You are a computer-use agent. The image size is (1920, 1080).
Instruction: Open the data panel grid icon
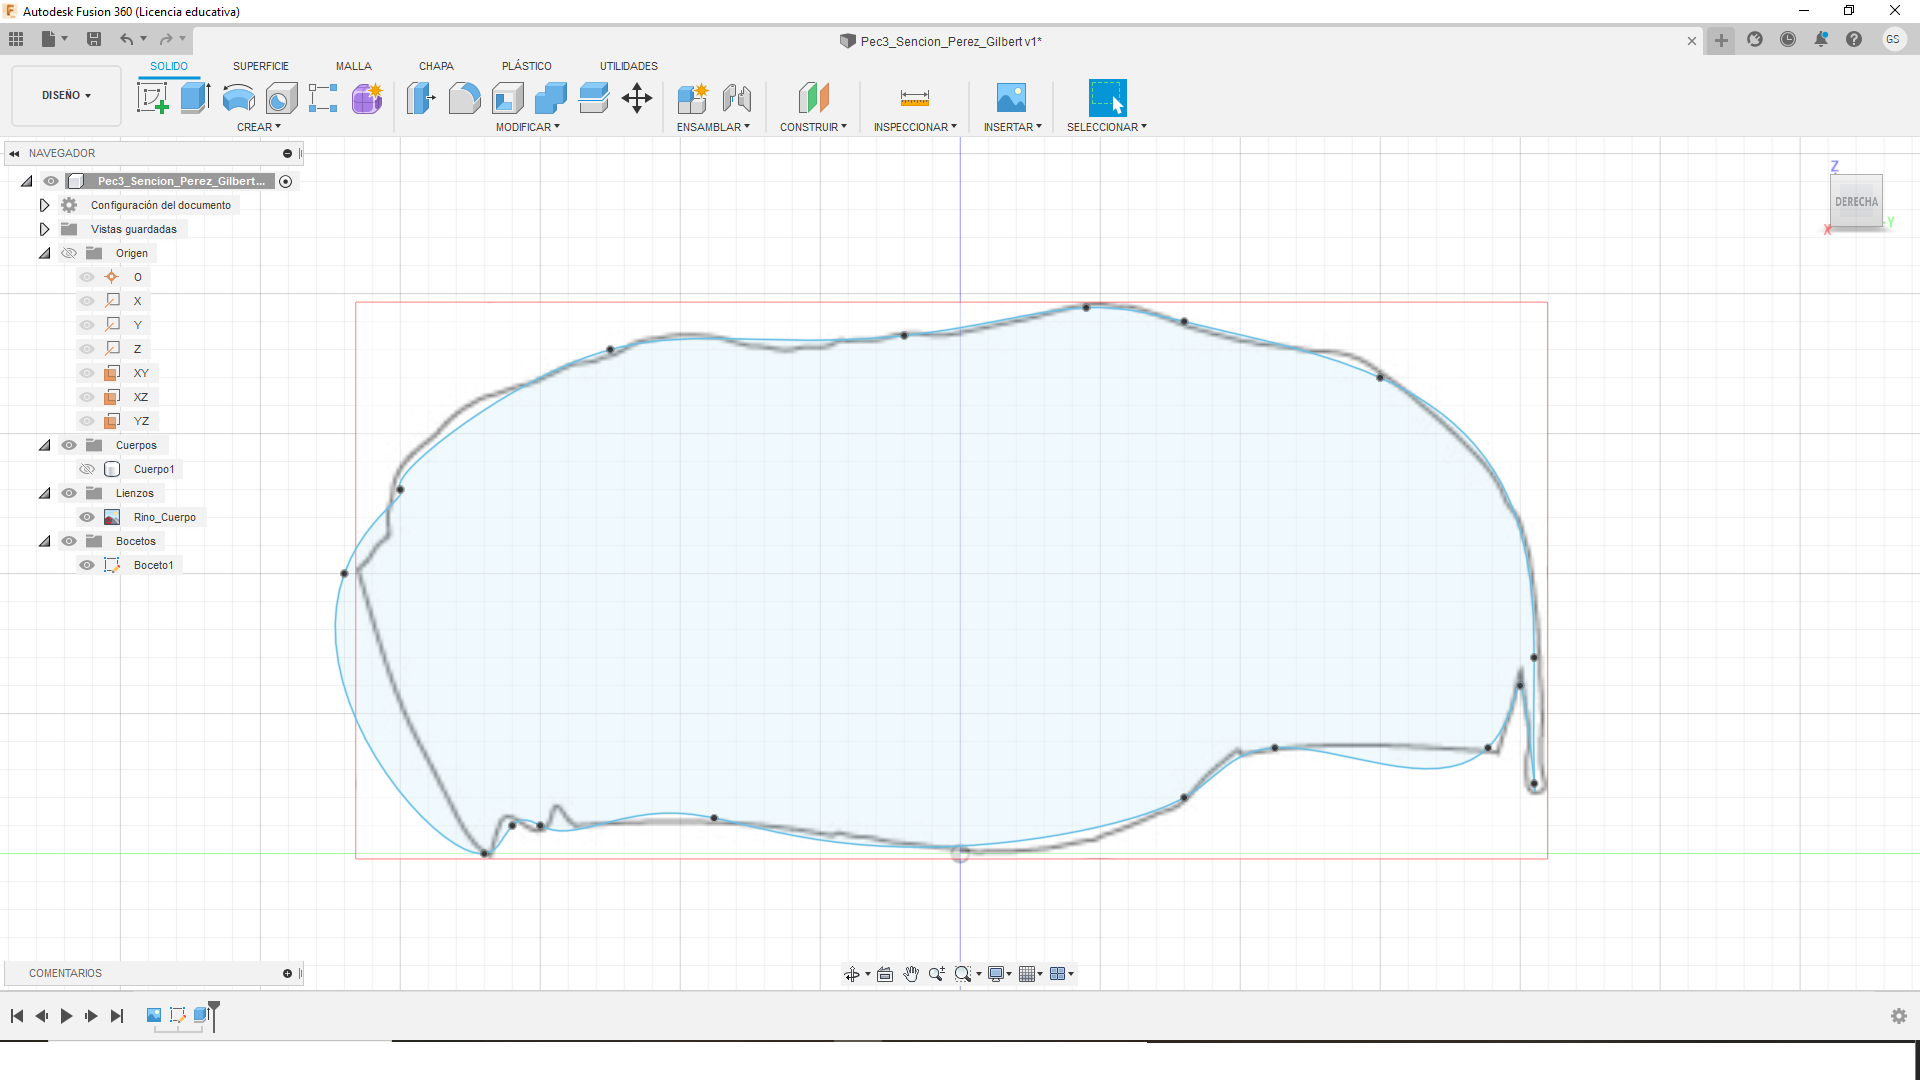point(16,39)
